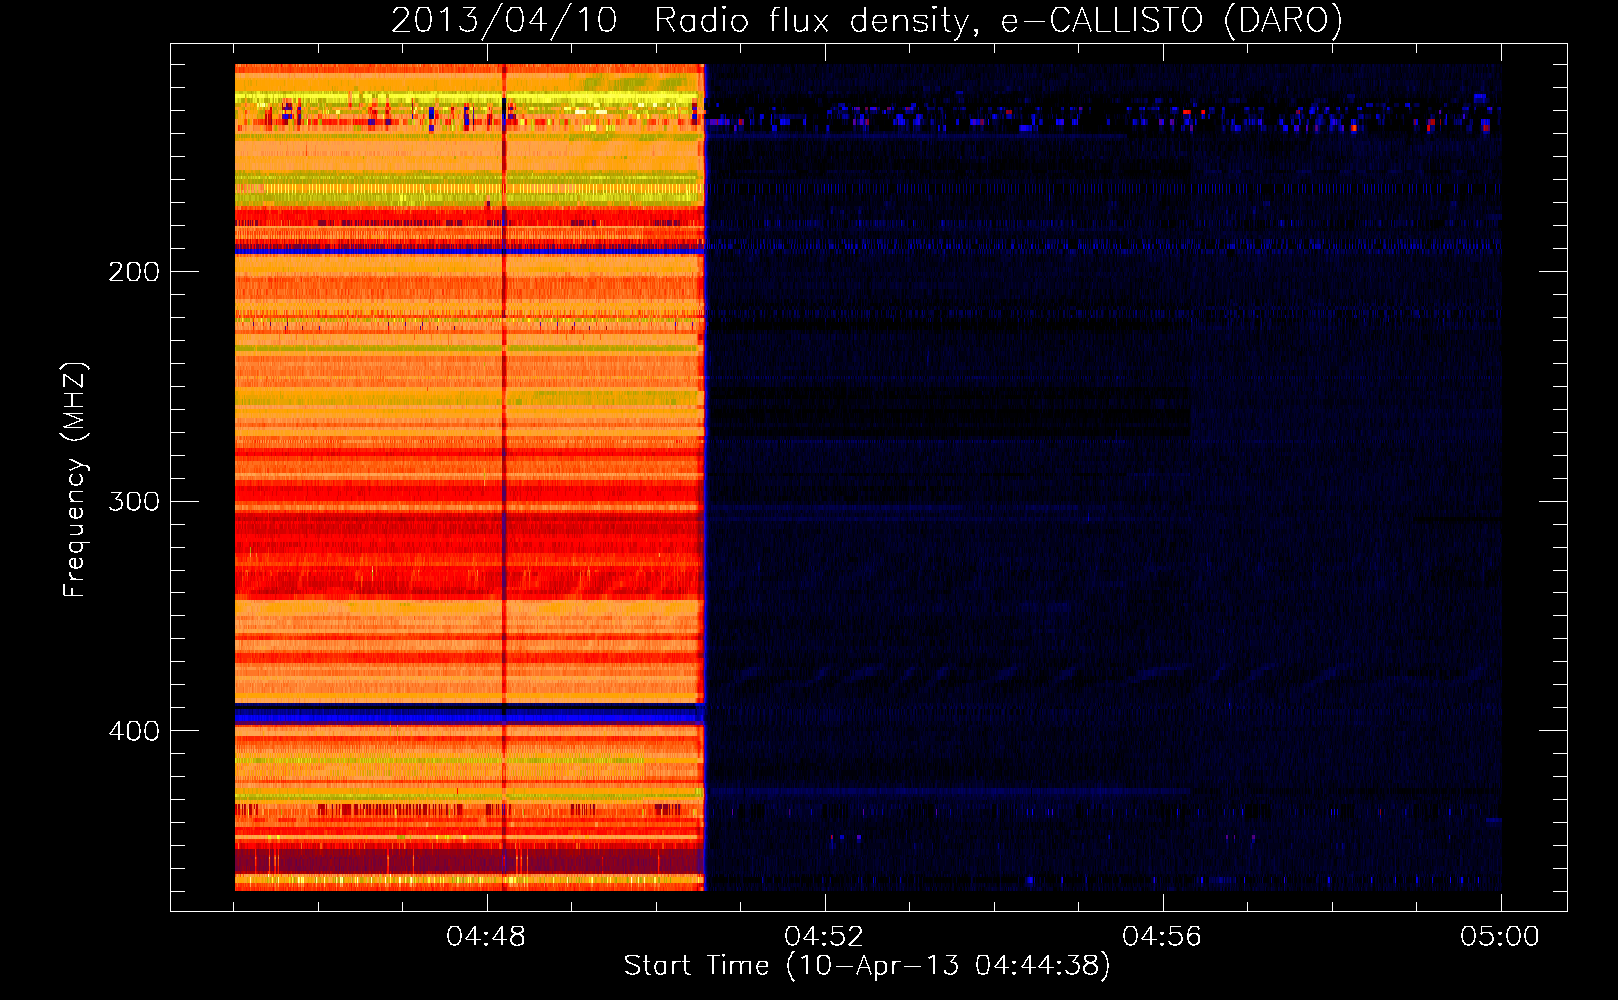Click the 04:52 time tick label

[824, 937]
